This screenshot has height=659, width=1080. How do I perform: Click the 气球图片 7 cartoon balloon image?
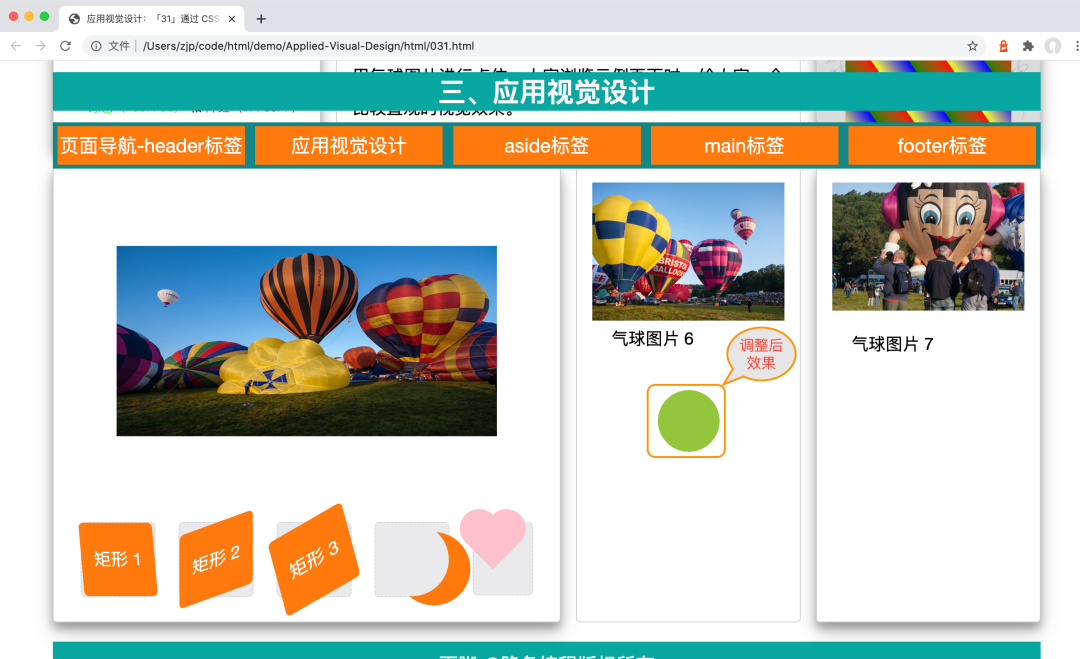pos(928,247)
